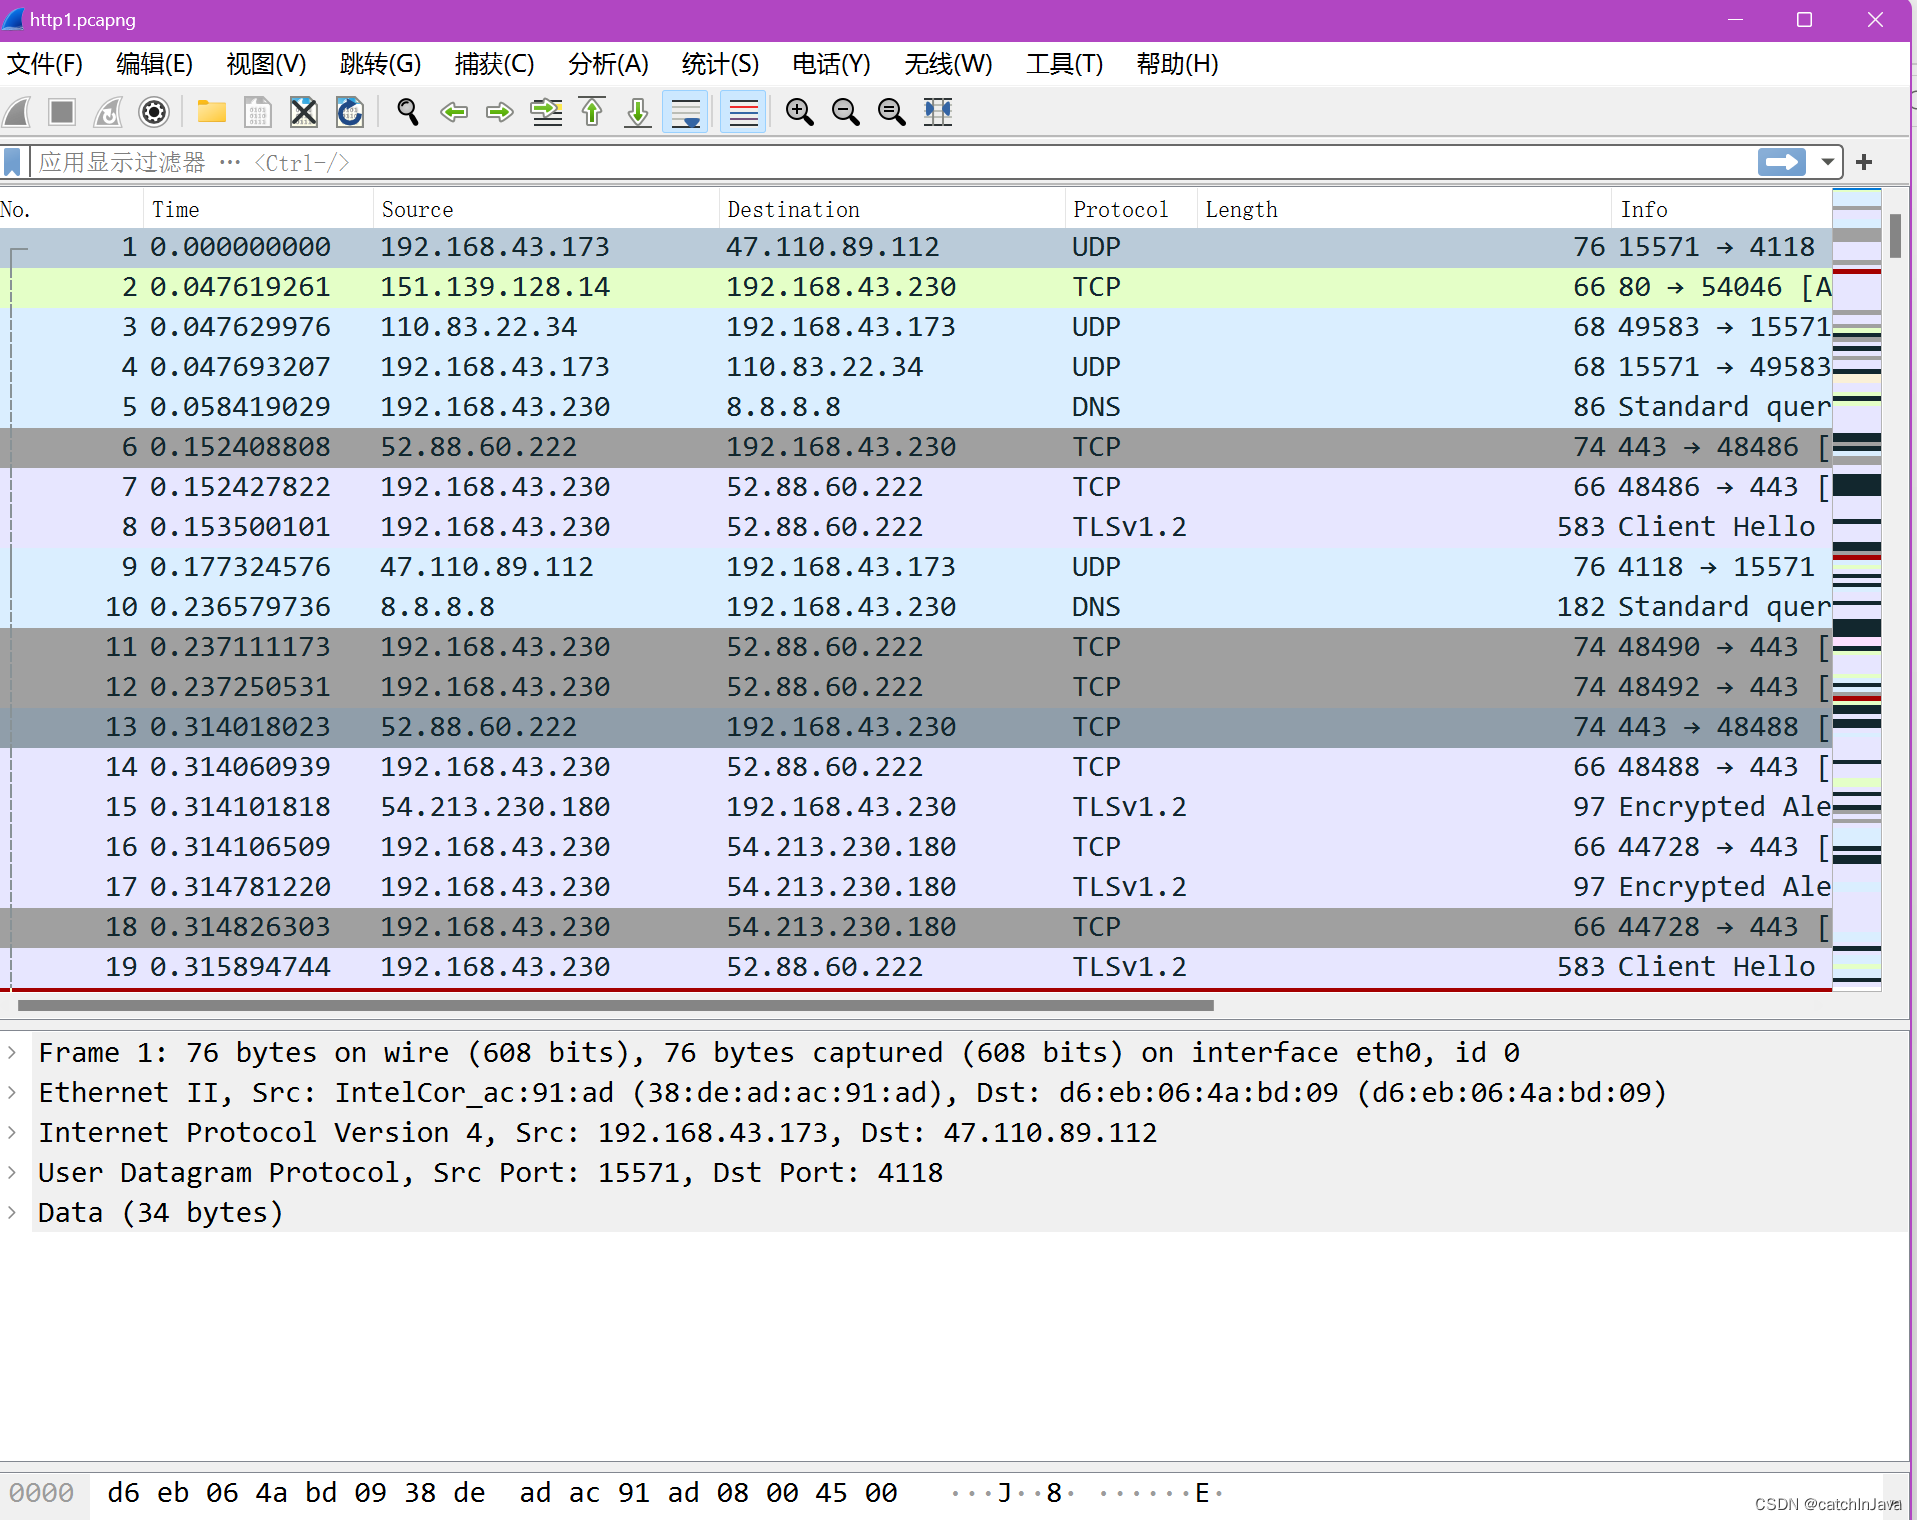Expand Ethernet II details row

12,1092
